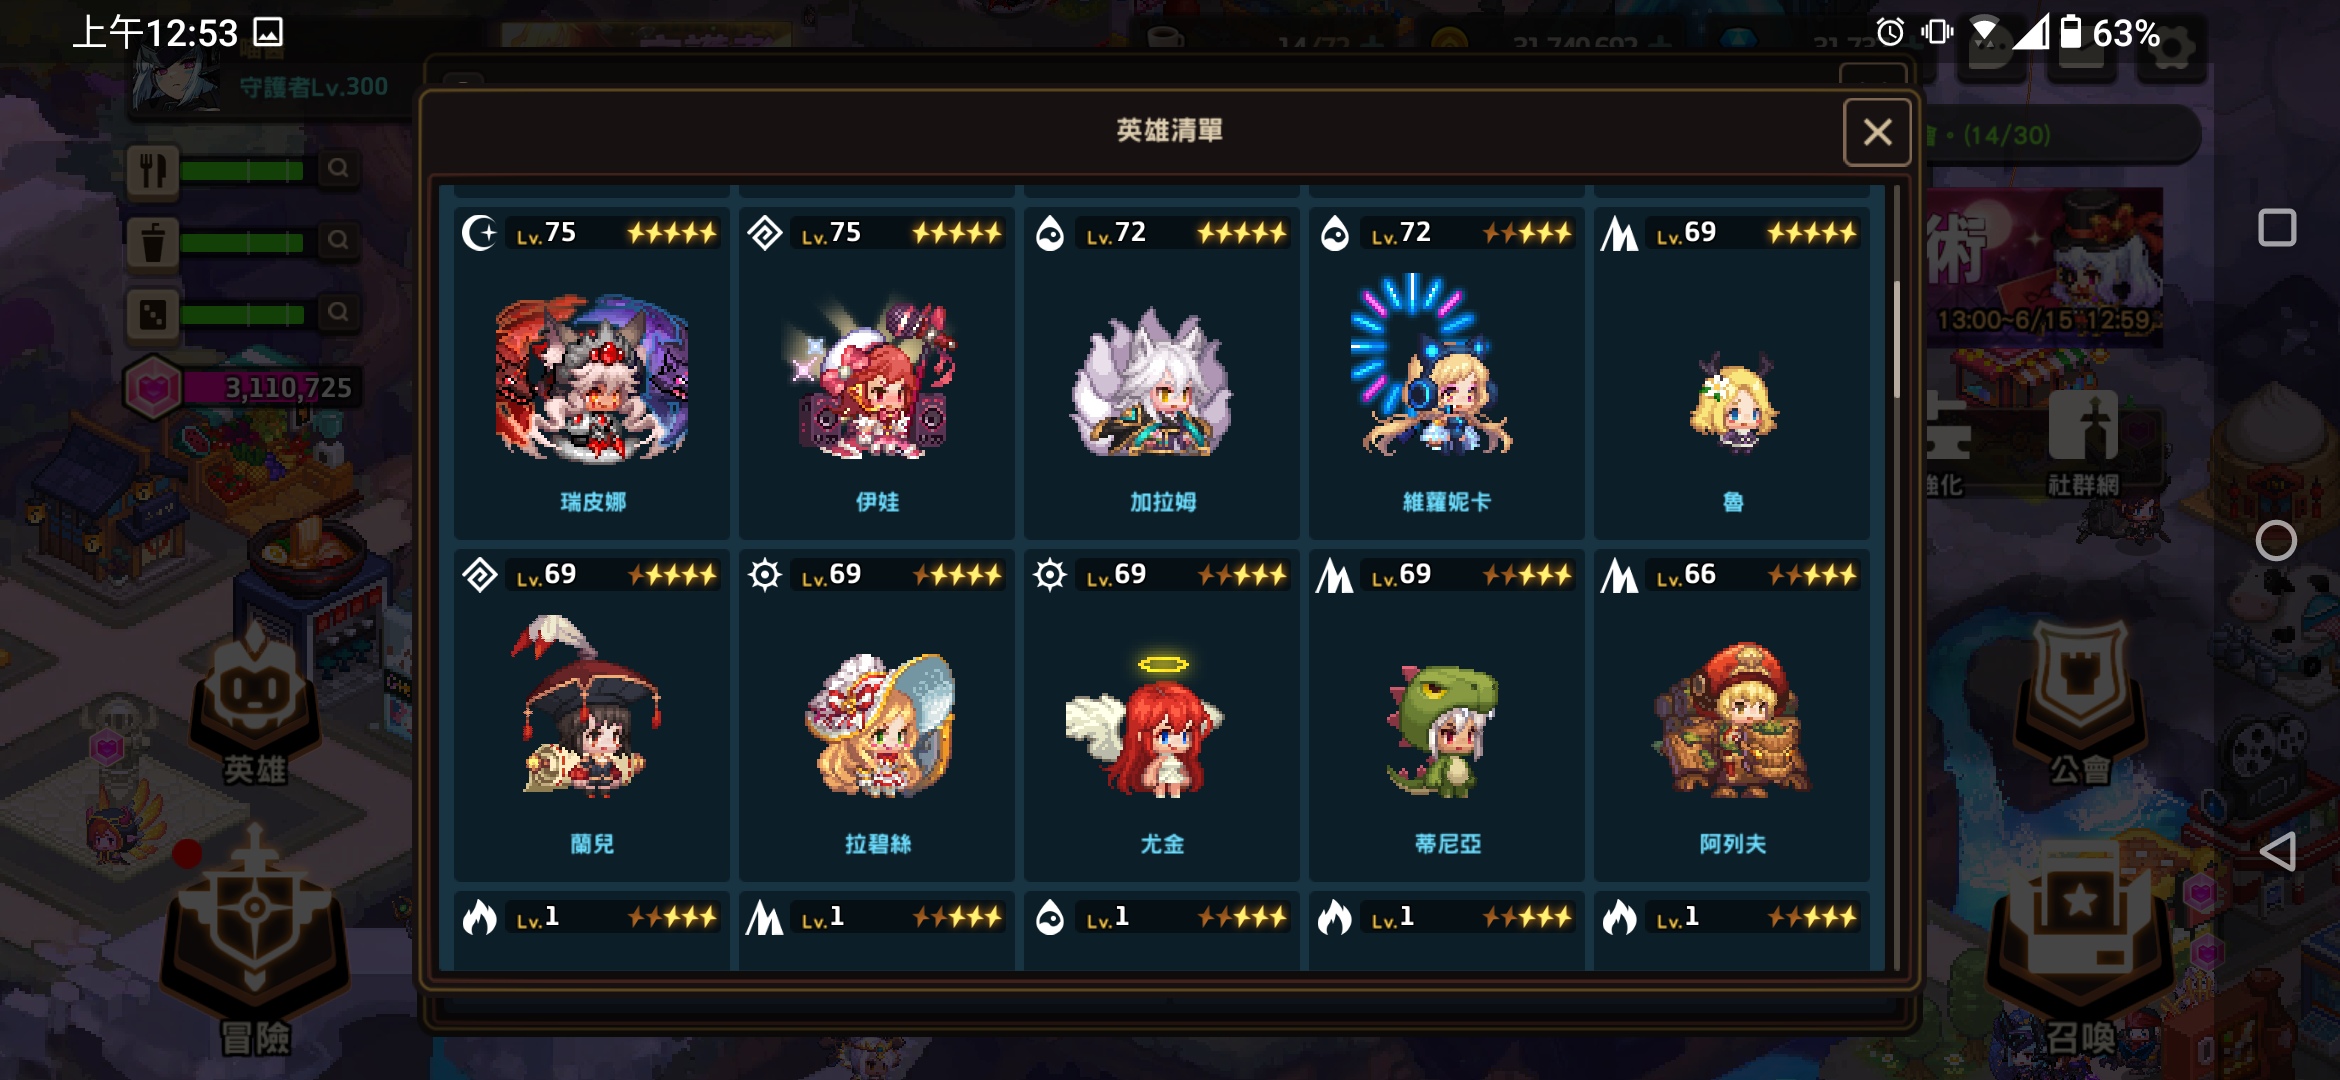Select hero 拉碧絲 with parasol
Viewport: 2340px width, 1080px height.
(x=877, y=716)
